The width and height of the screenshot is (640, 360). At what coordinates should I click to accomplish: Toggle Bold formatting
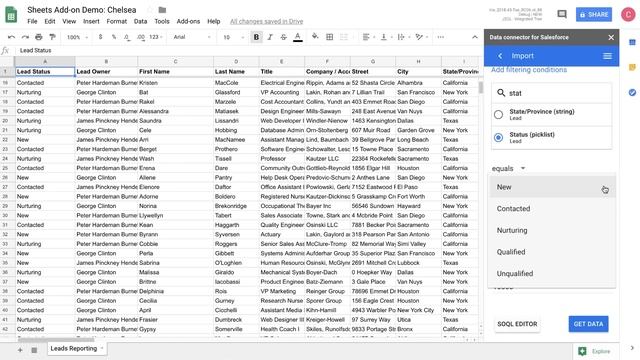coord(256,37)
